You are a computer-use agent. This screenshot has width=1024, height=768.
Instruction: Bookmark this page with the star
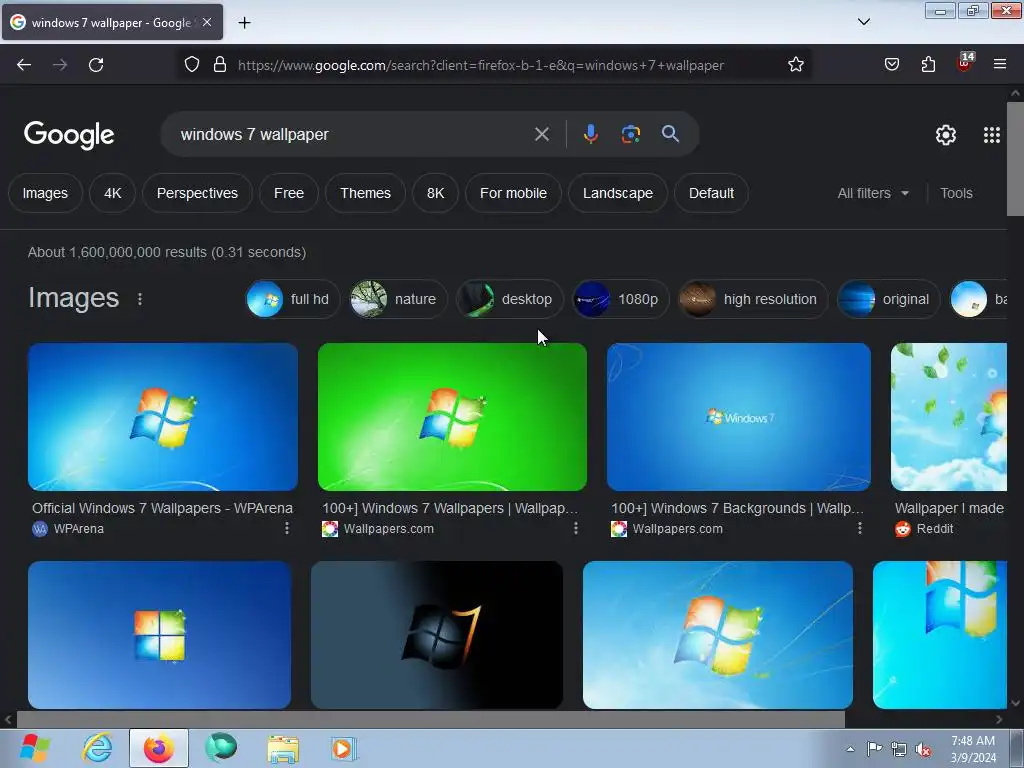(x=795, y=65)
